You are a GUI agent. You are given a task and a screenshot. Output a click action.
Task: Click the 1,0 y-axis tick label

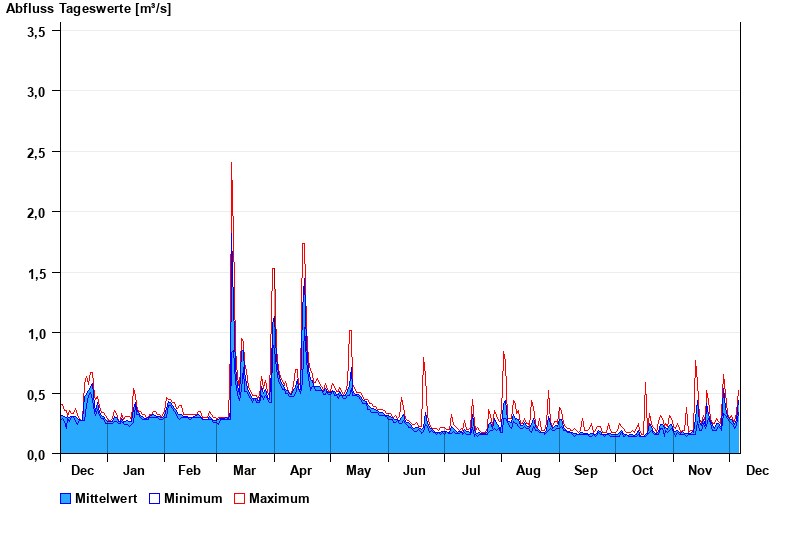36,334
